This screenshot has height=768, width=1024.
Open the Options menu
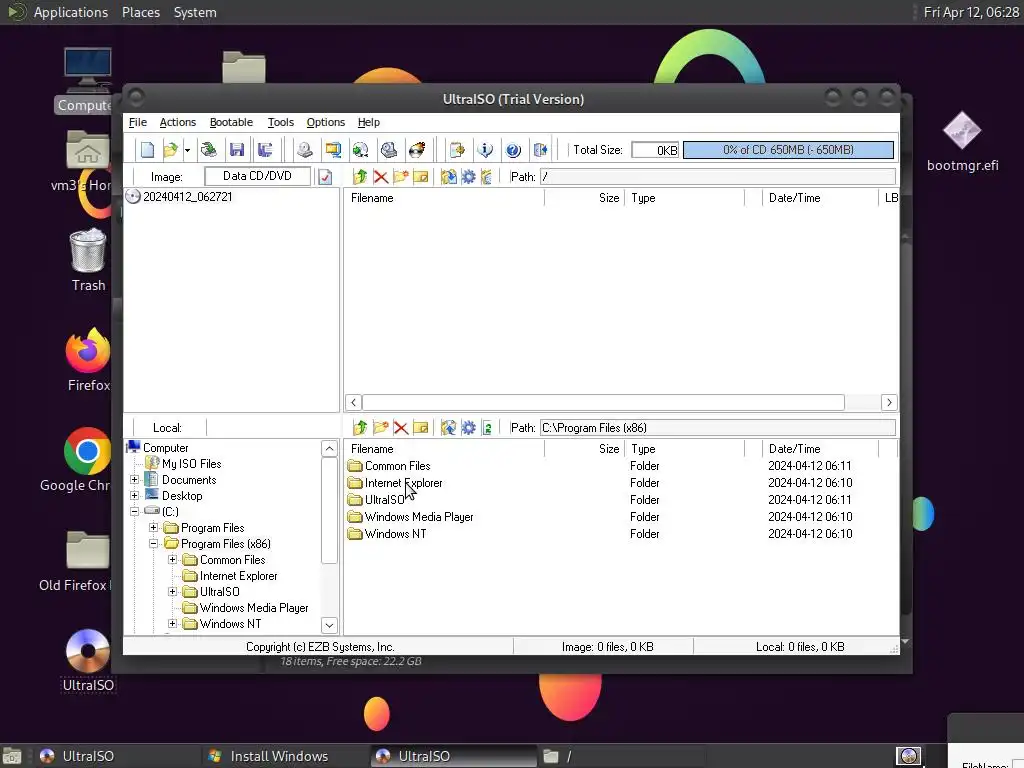pos(326,122)
